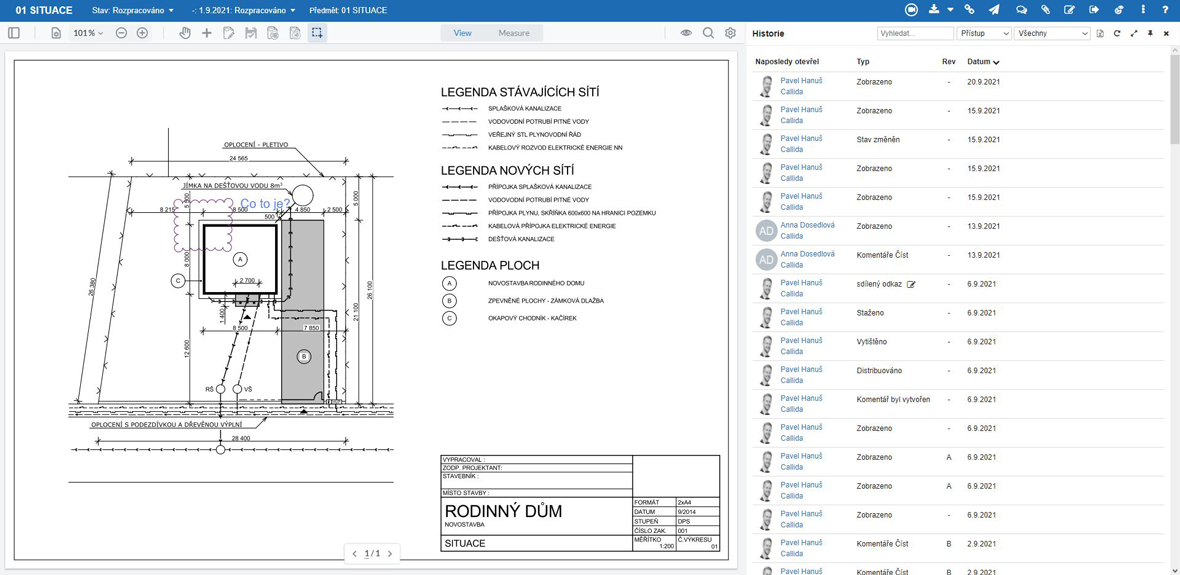This screenshot has height=575, width=1180.
Task: Click the 01 SITUACE document title
Action: coord(44,11)
